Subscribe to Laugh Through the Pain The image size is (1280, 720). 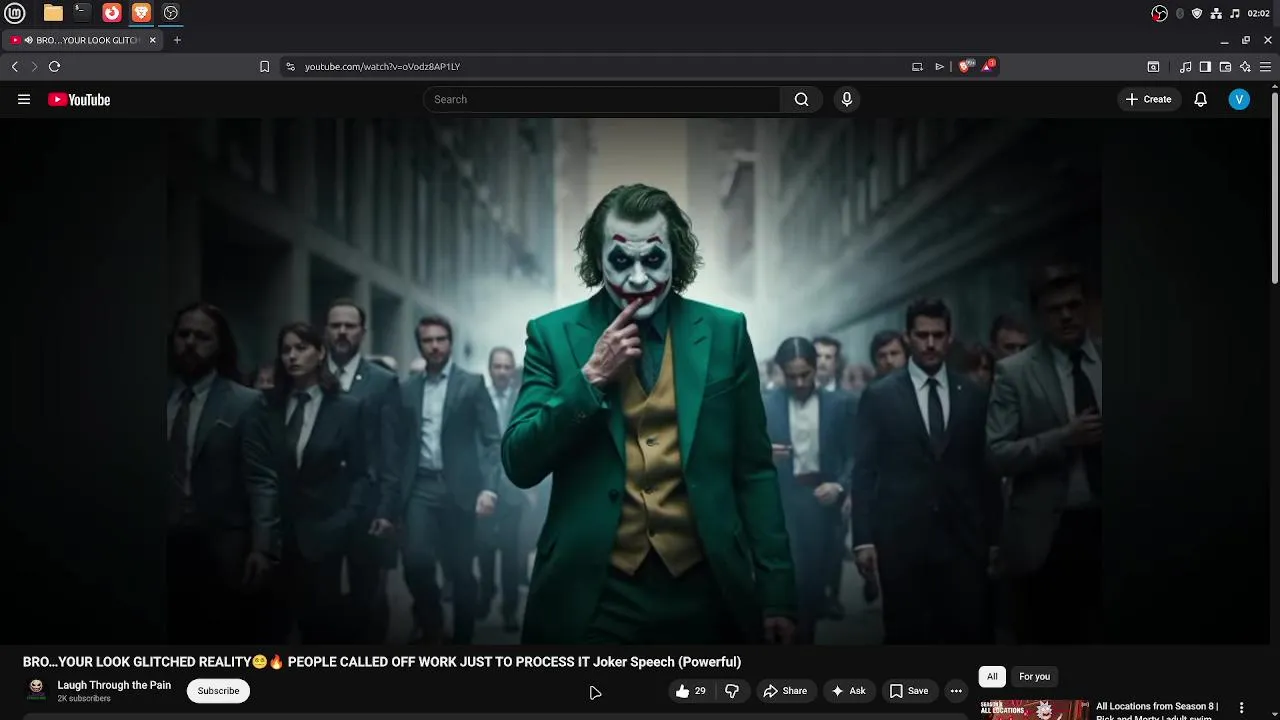(x=218, y=691)
